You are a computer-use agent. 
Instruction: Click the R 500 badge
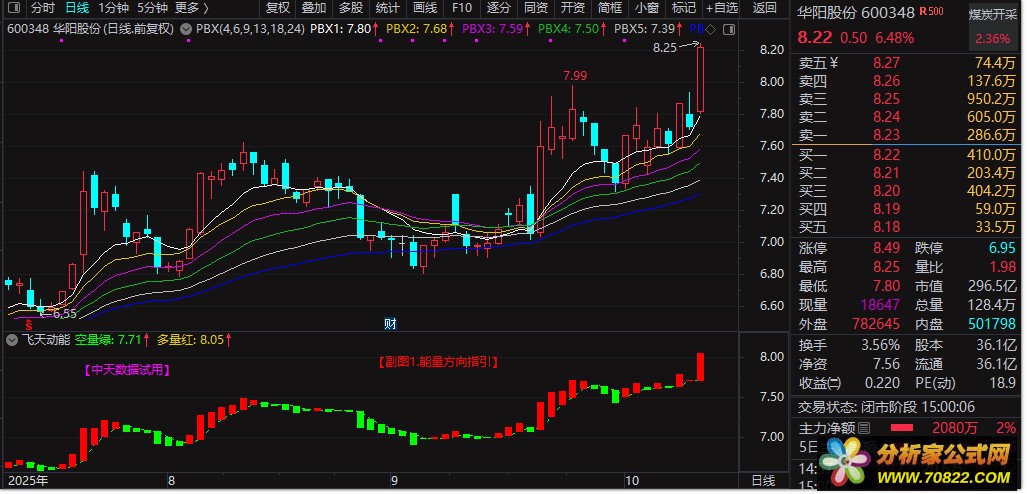pyautogui.click(x=931, y=12)
